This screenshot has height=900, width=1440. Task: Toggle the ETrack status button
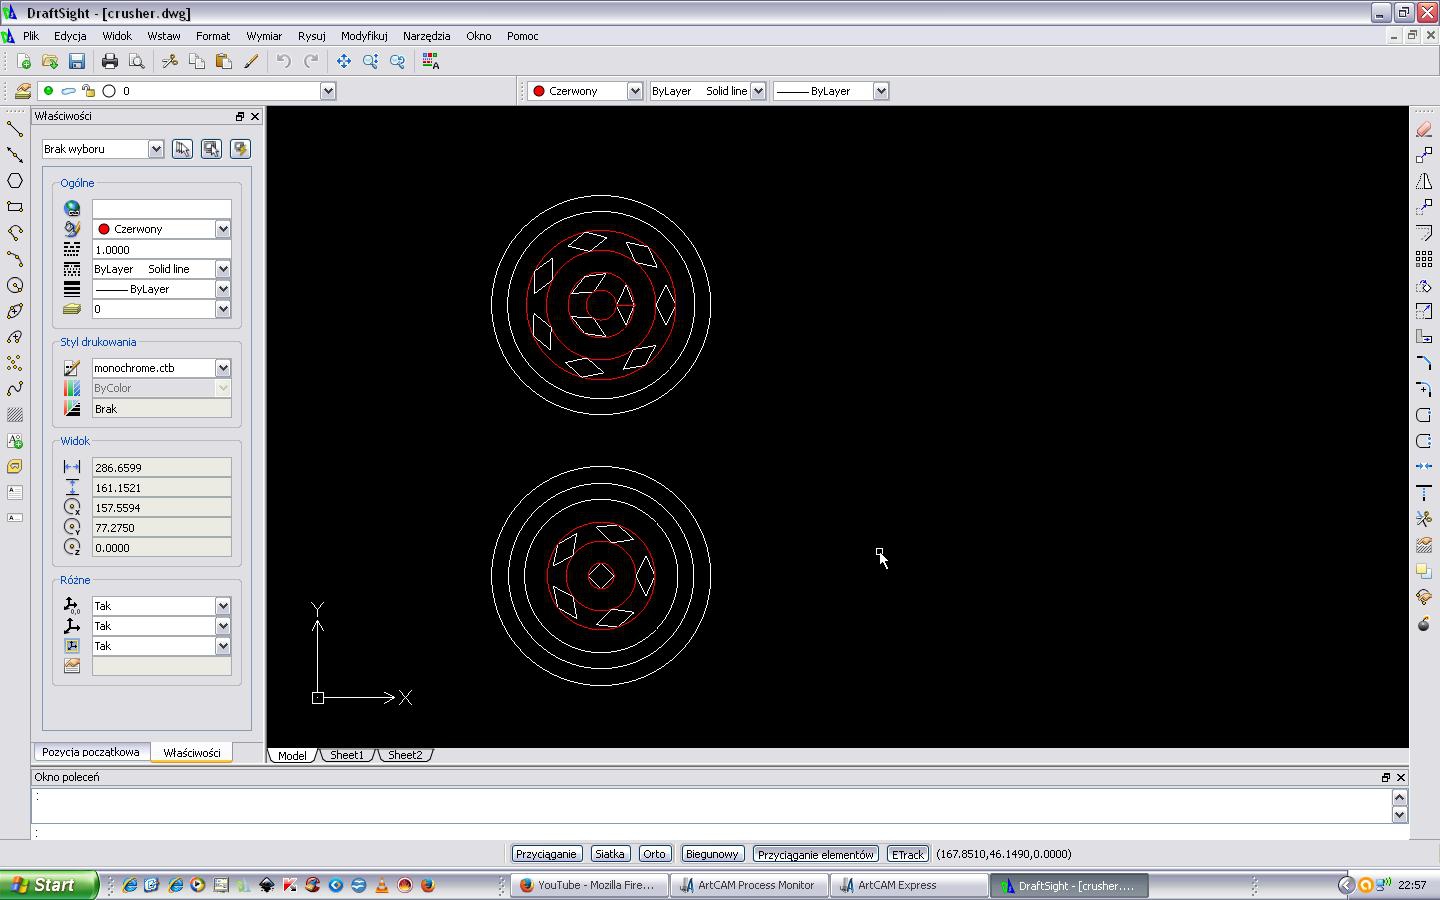coord(907,854)
